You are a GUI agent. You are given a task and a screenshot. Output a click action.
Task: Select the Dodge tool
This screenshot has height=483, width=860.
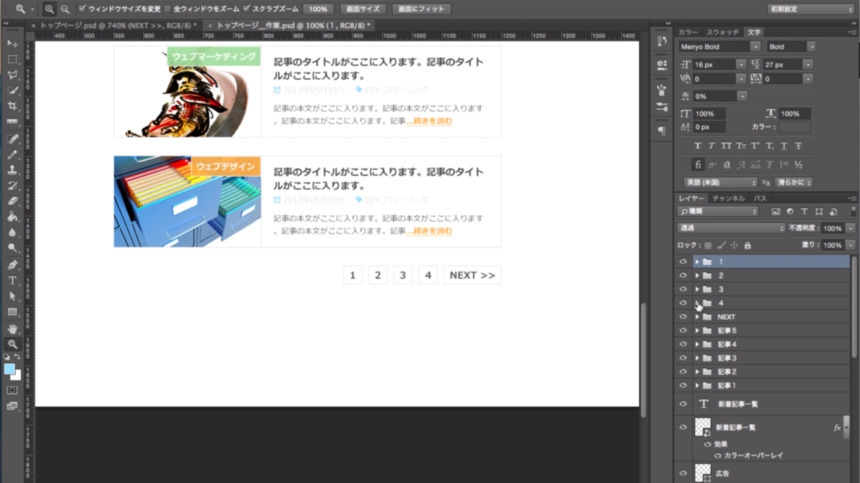12,248
